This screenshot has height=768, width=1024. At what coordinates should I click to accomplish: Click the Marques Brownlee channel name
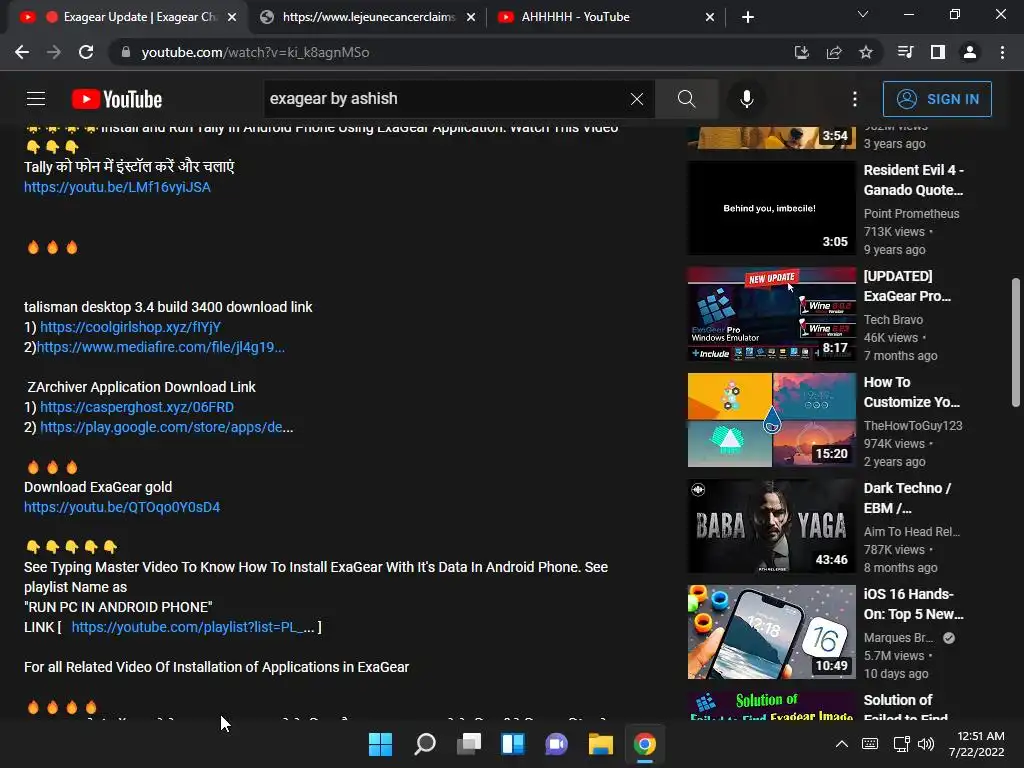899,637
